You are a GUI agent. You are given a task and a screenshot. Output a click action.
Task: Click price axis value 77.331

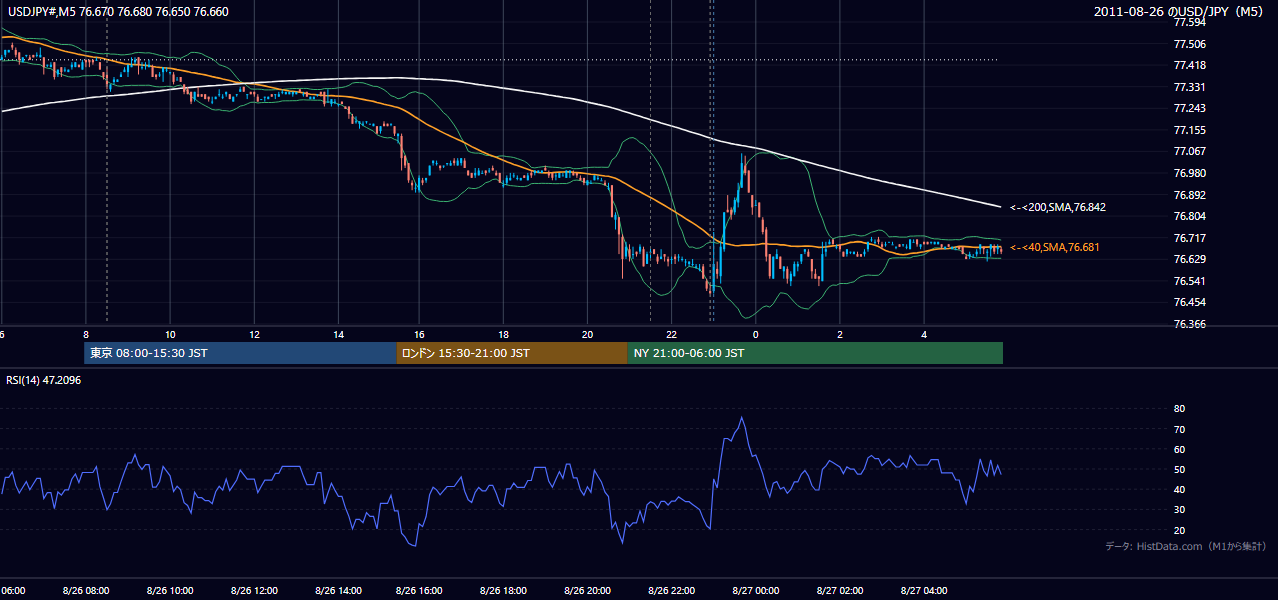click(1189, 87)
